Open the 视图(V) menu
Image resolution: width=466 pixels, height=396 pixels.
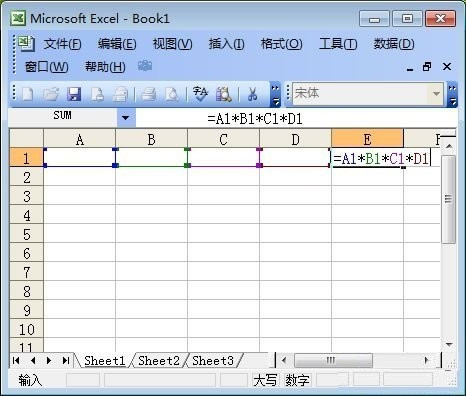point(172,44)
